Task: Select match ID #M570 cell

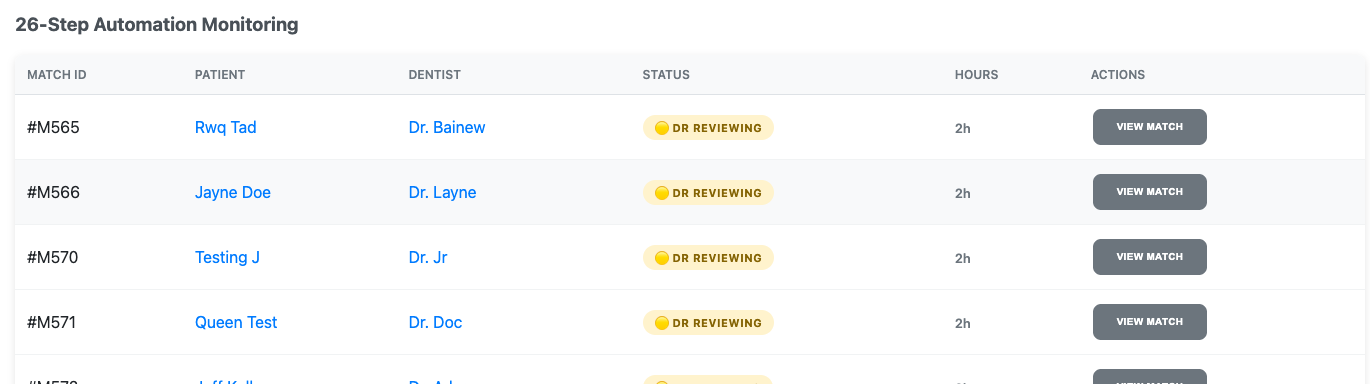Action: coord(53,257)
